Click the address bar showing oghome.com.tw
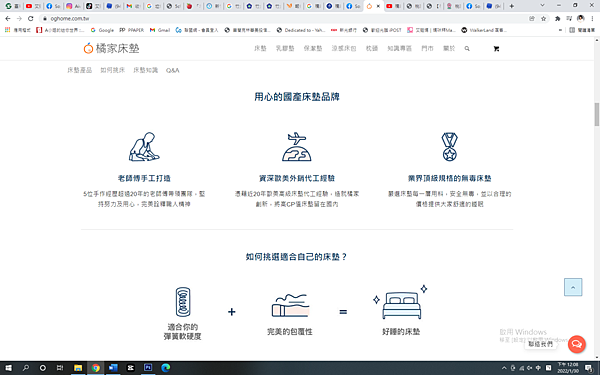Screen dimensions: 600x375 point(283,18)
